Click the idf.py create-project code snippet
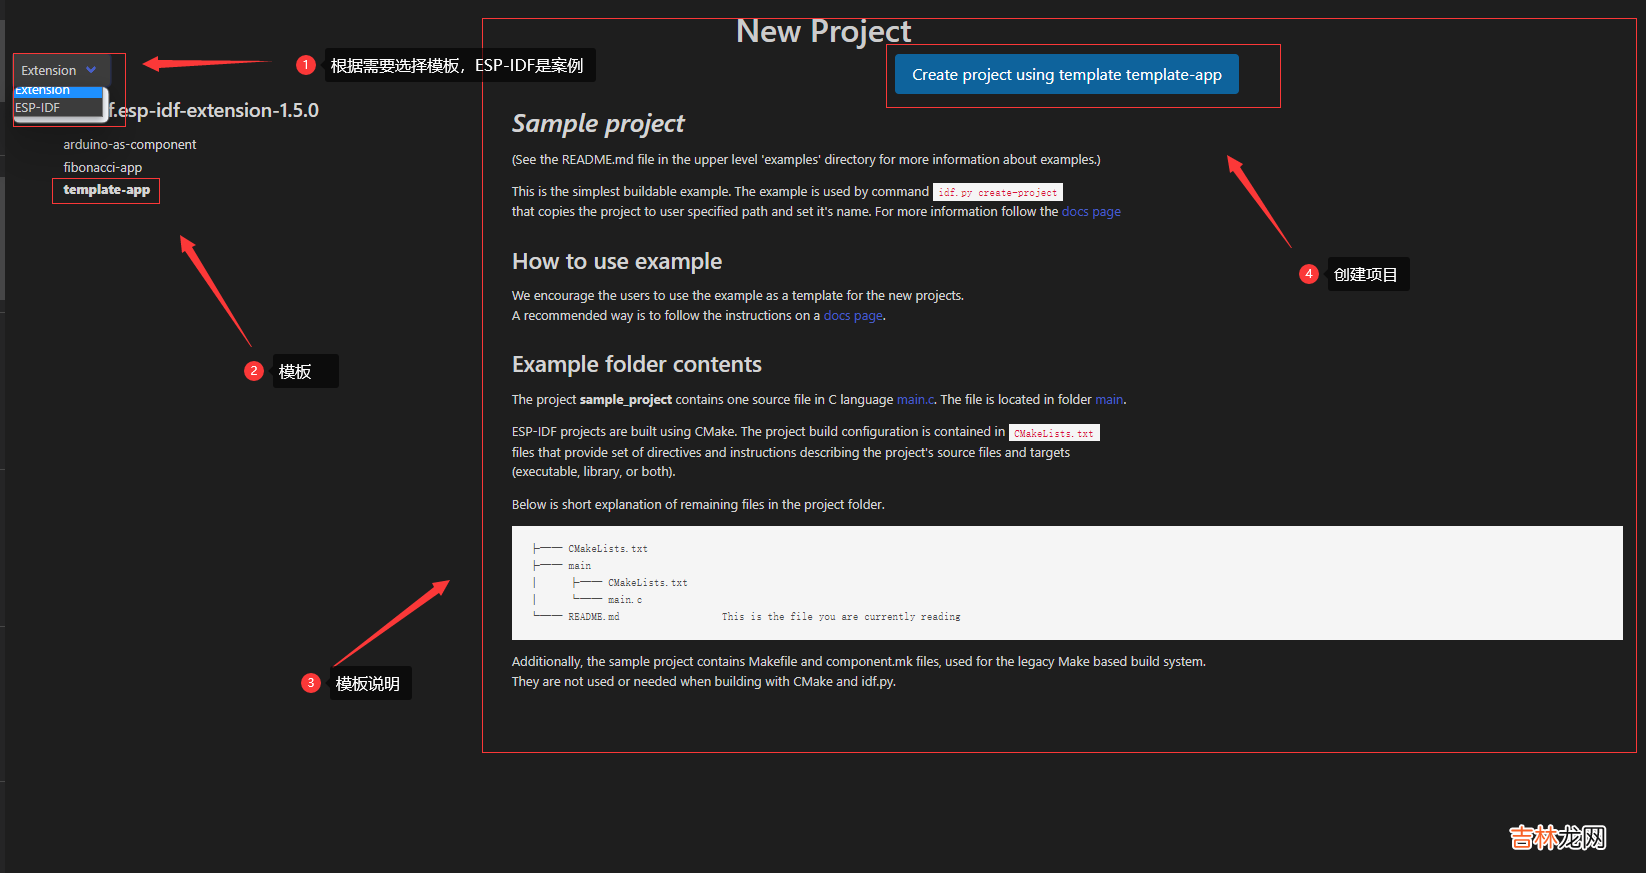This screenshot has width=1646, height=873. pyautogui.click(x=997, y=192)
